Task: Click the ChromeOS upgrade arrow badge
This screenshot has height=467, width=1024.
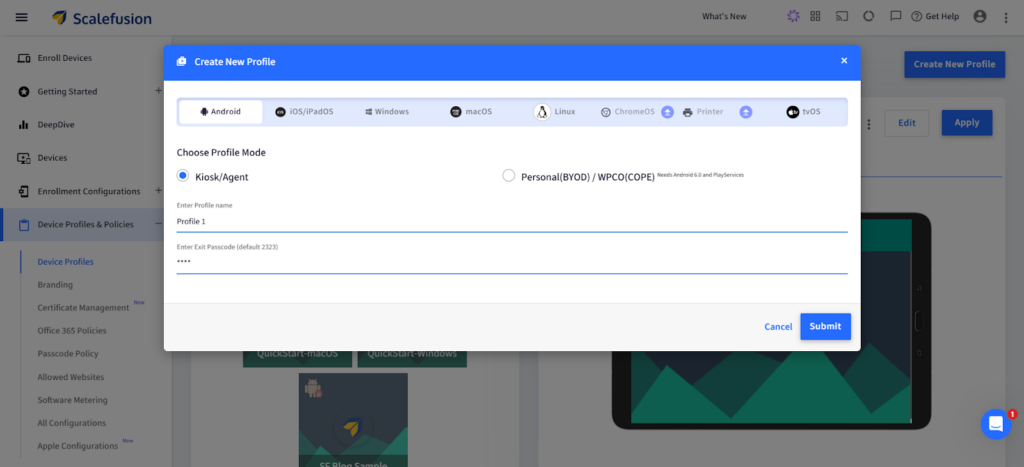Action: pos(667,112)
